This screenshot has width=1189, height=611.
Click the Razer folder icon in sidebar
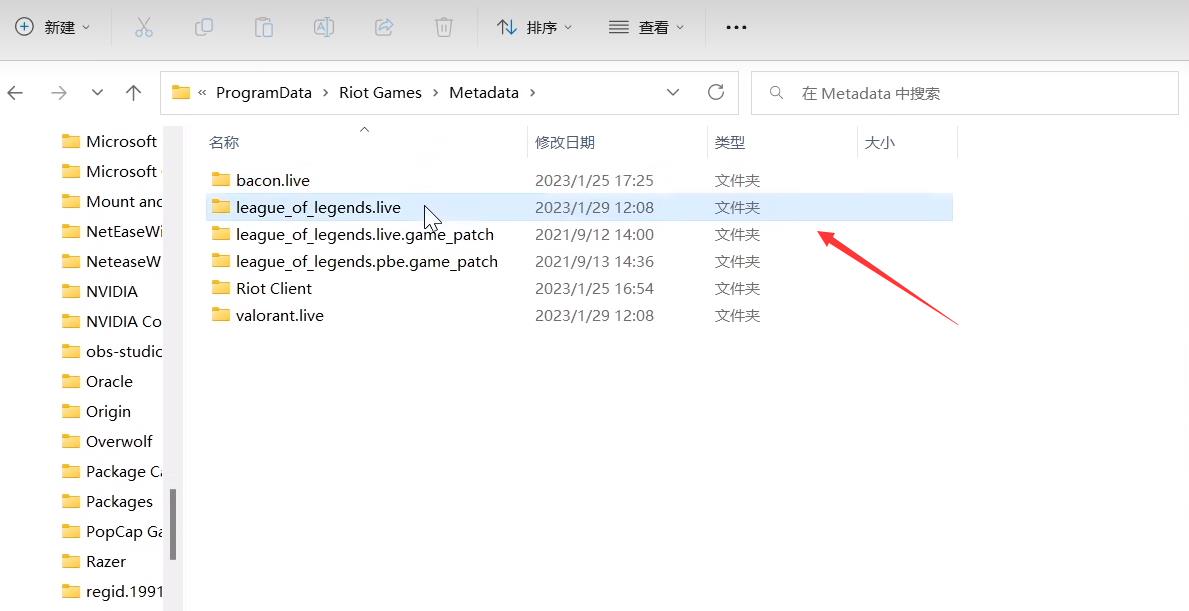point(71,561)
